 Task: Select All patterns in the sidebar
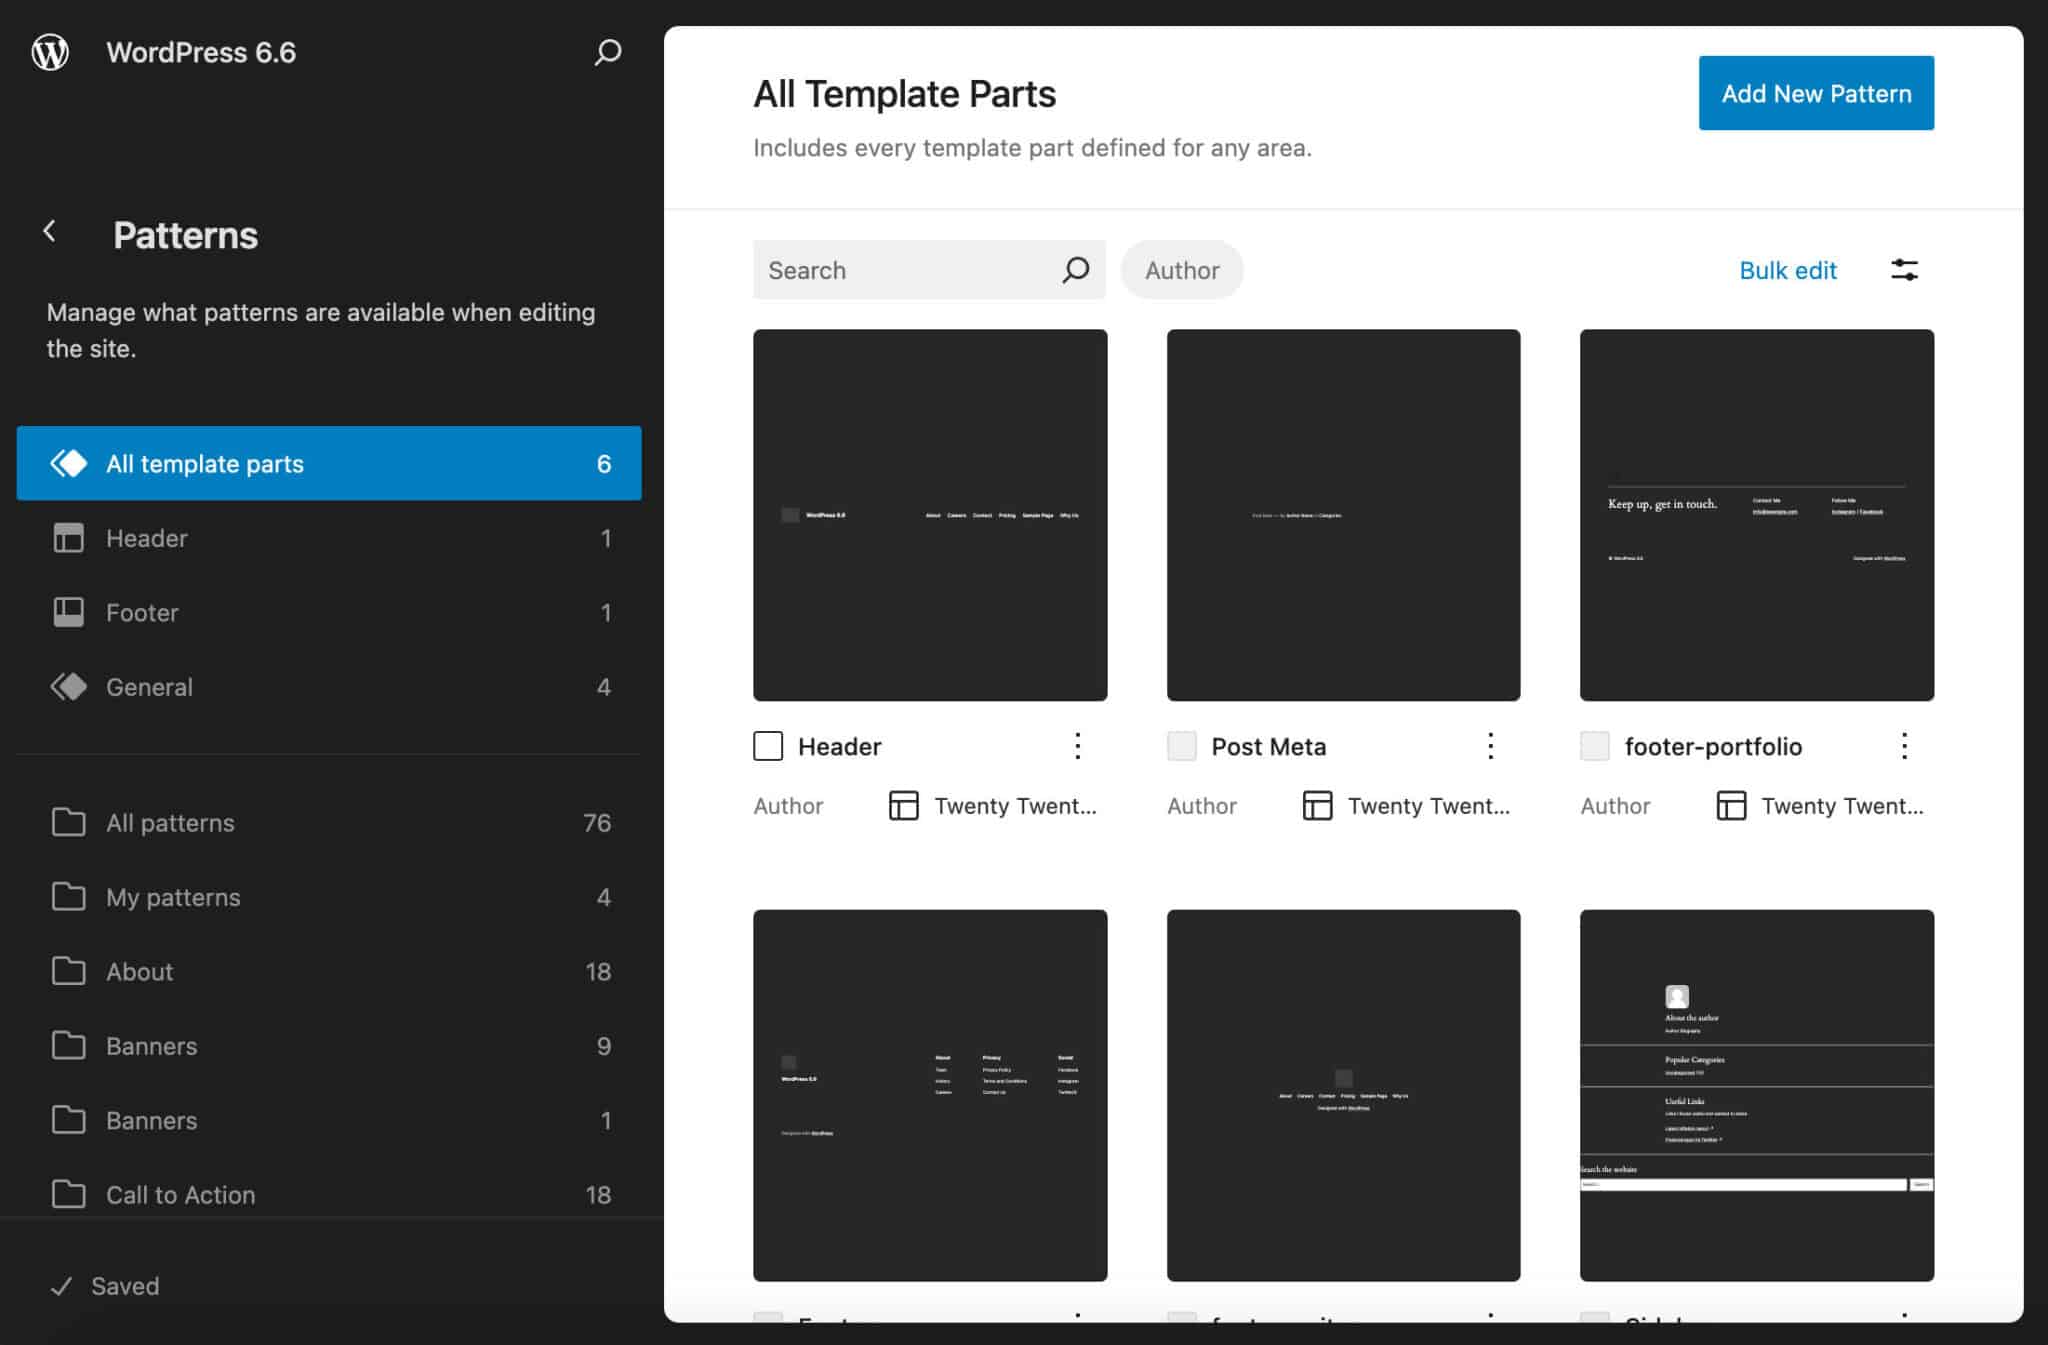pyautogui.click(x=169, y=822)
